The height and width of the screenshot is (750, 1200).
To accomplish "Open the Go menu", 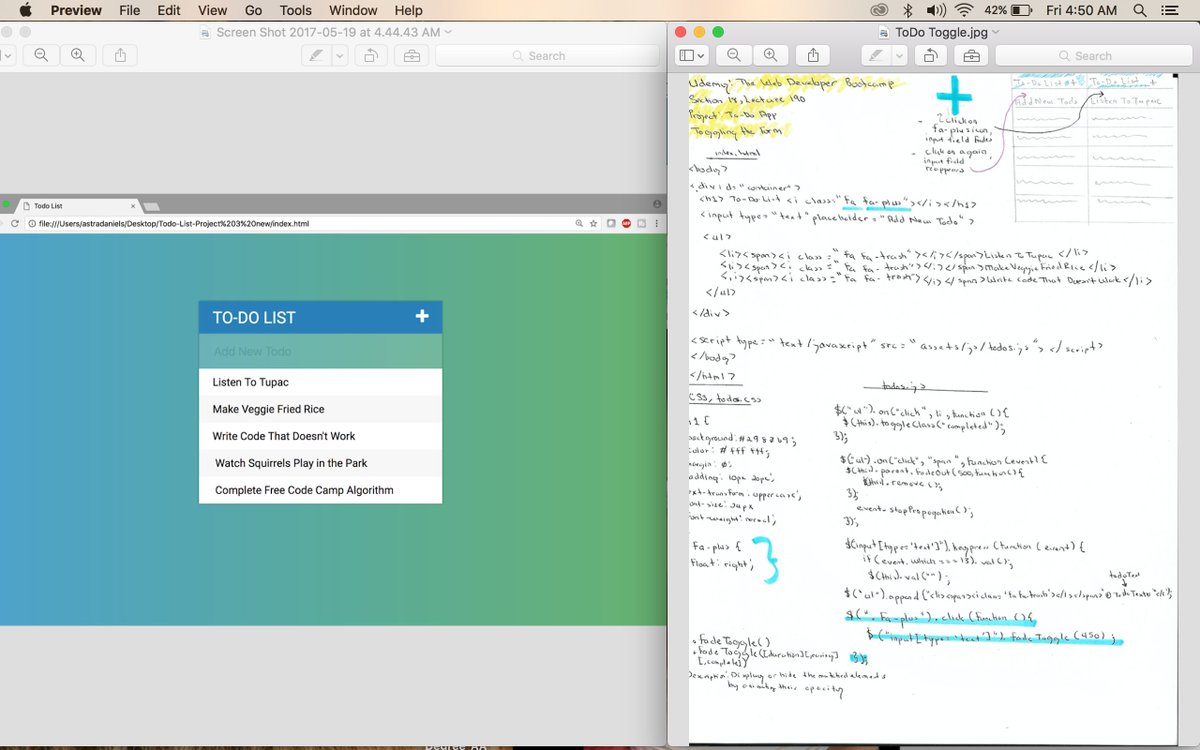I will click(x=254, y=10).
